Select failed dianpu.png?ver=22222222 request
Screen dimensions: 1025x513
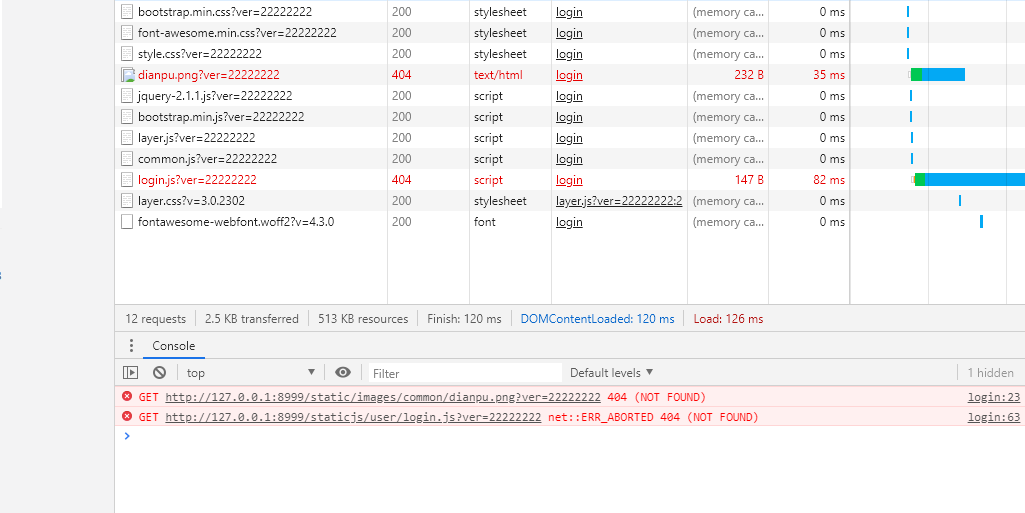tap(209, 75)
